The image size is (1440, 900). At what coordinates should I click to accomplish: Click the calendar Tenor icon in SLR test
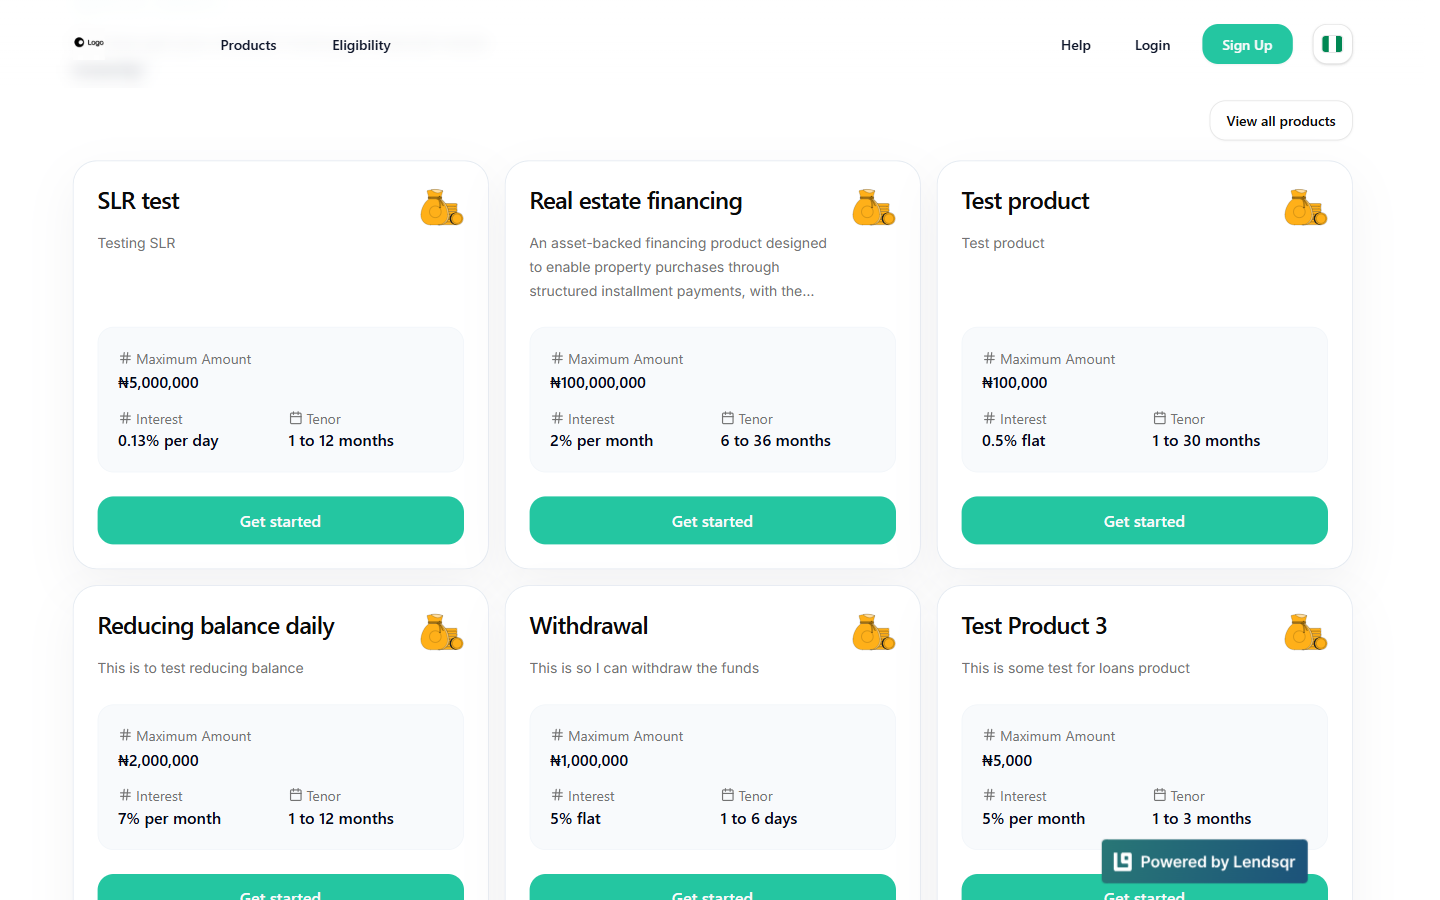click(x=296, y=418)
